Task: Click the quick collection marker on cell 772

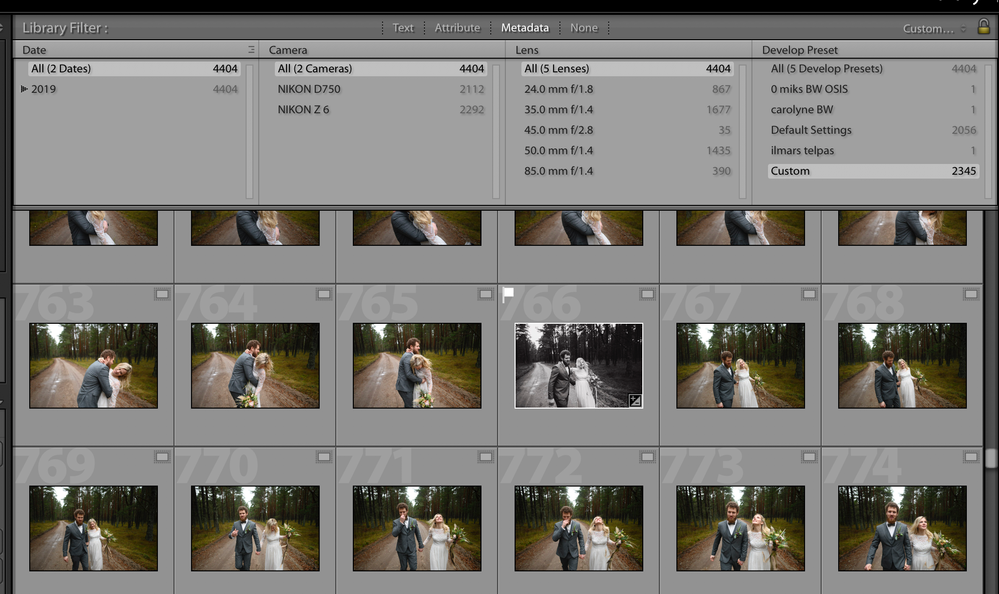Action: [647, 456]
